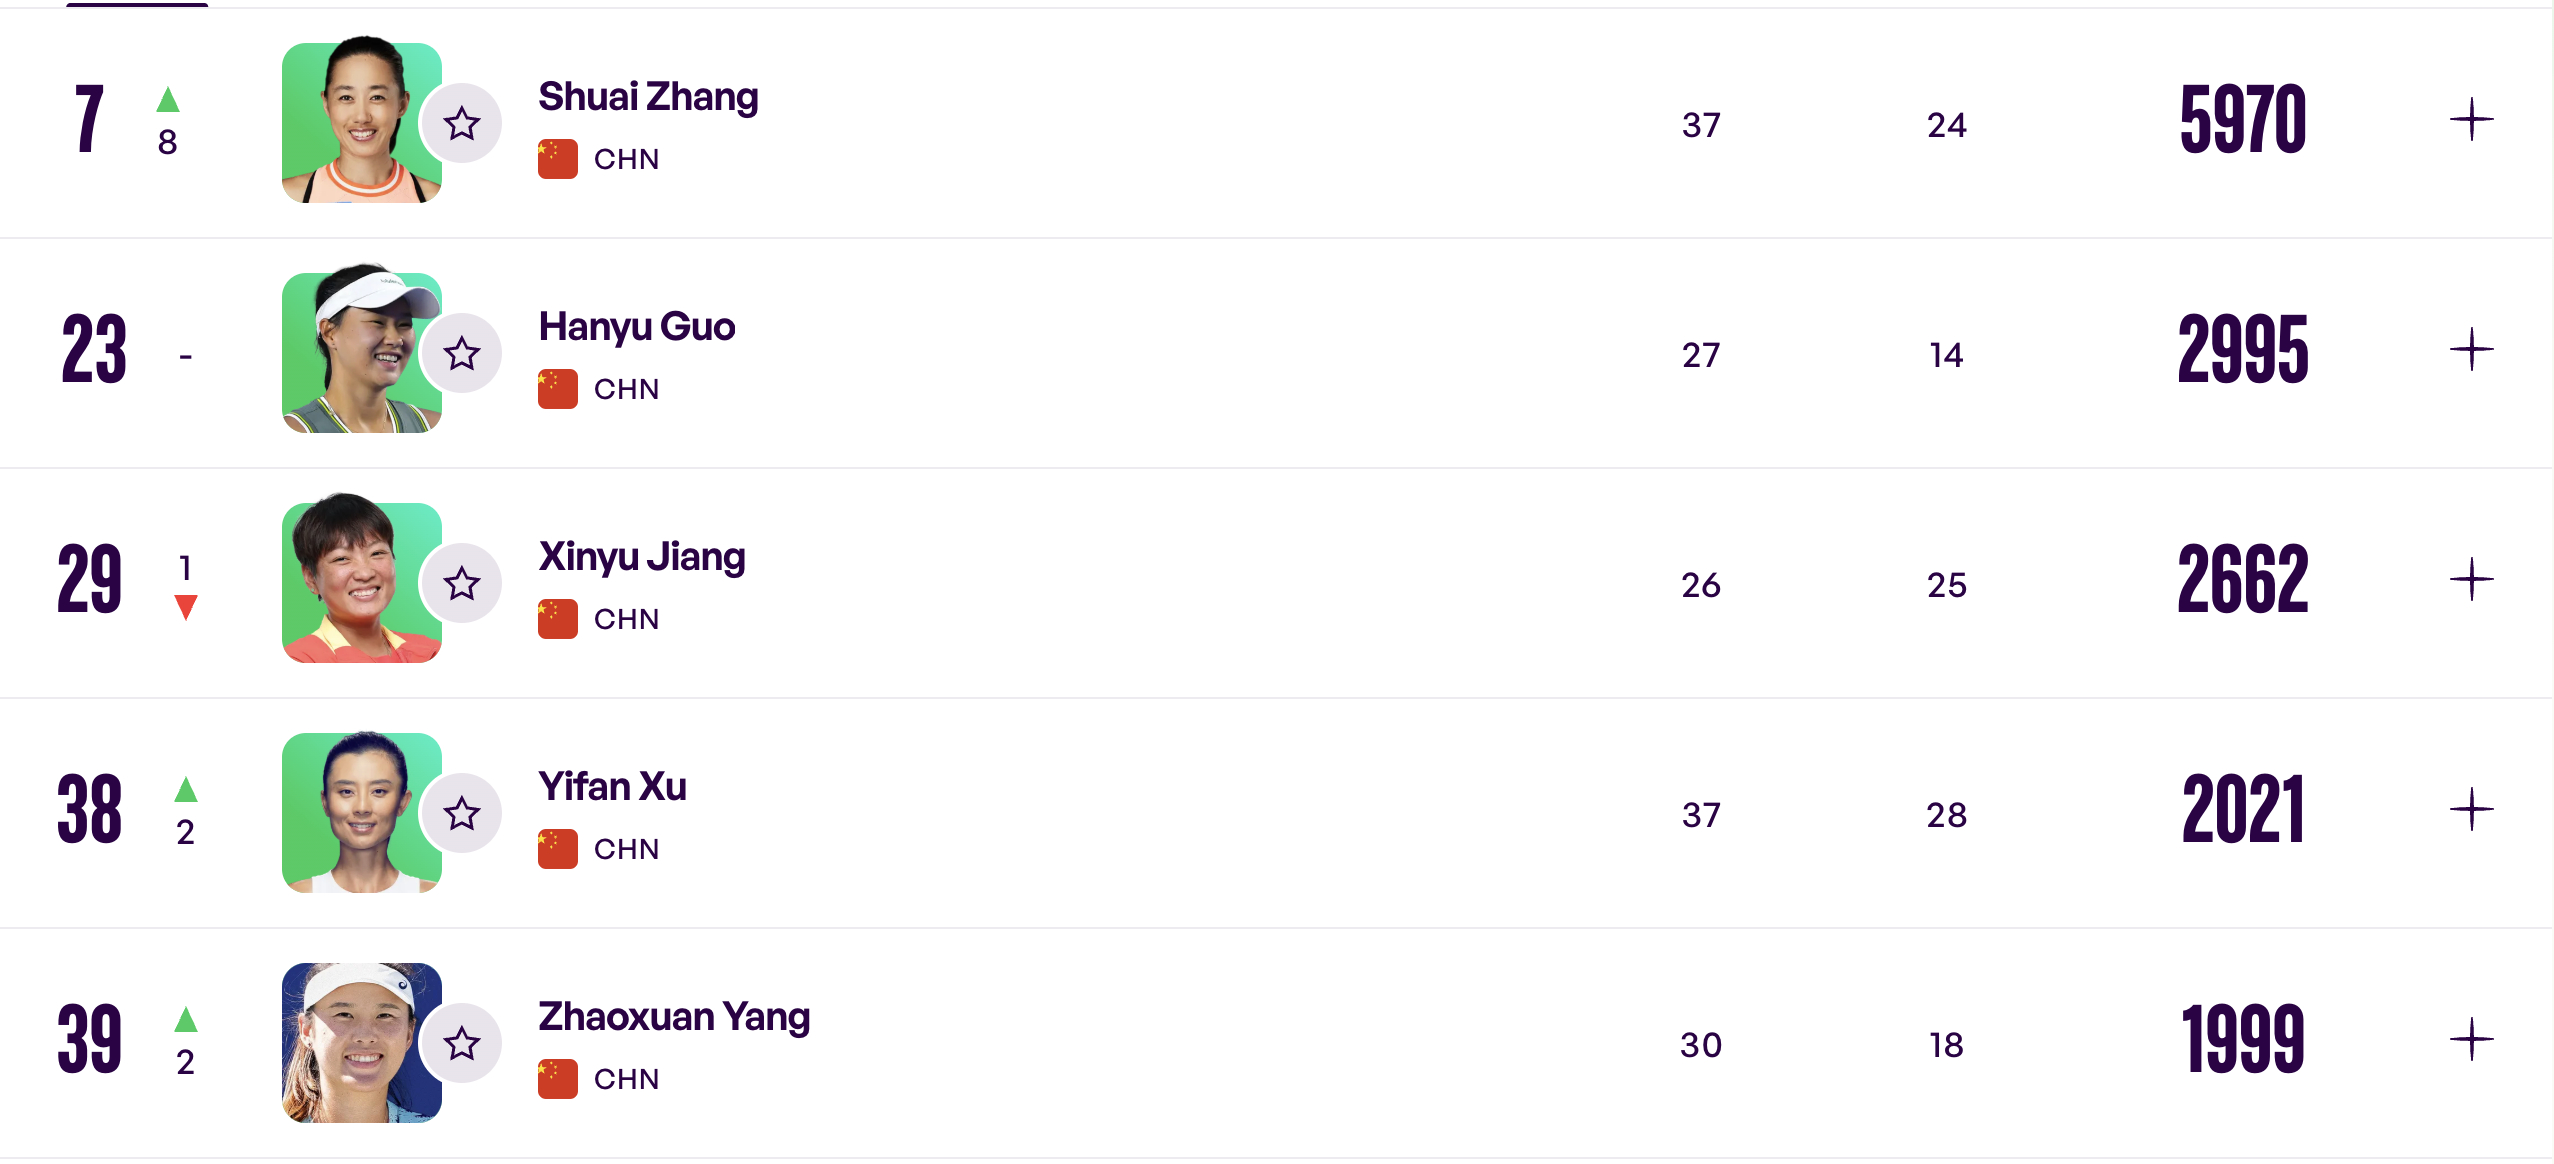Click favorite star next to Yifan Xu

coord(462,814)
